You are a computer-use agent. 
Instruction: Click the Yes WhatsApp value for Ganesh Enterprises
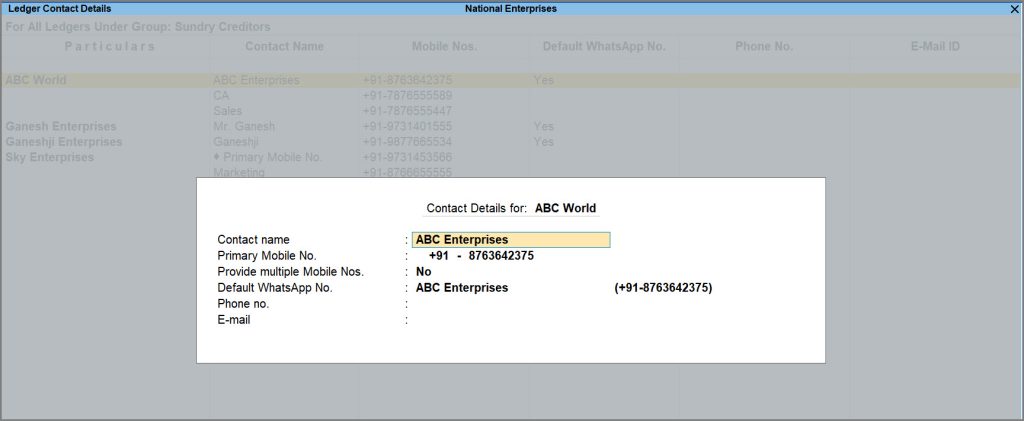tap(543, 127)
